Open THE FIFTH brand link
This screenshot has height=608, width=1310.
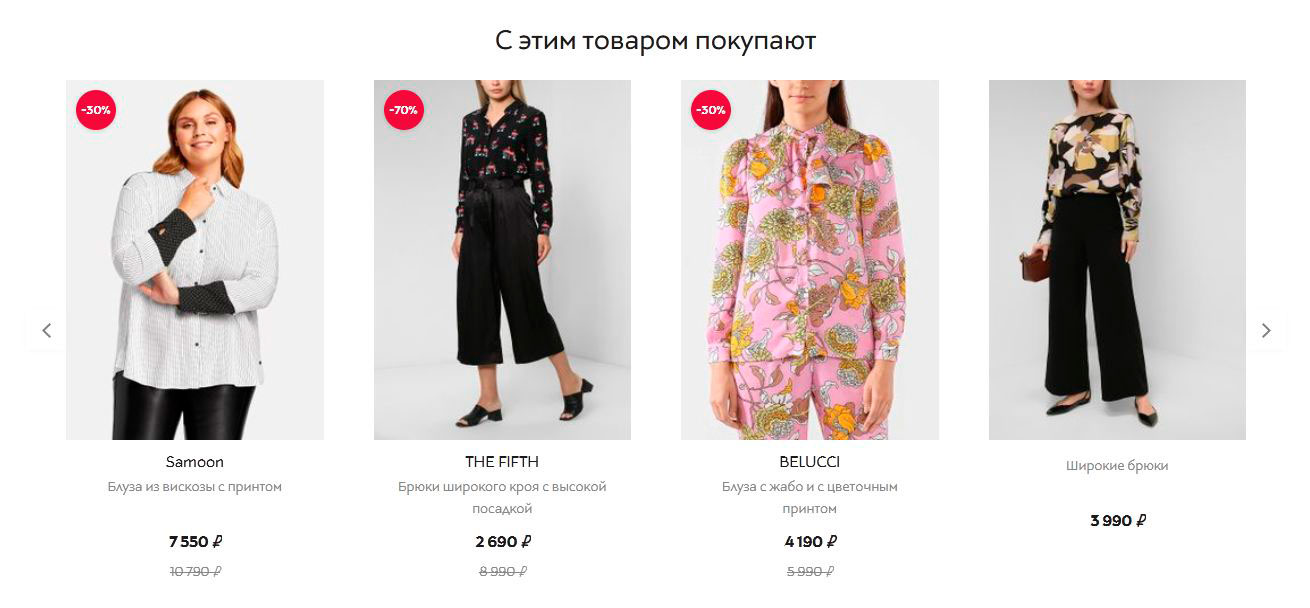tap(502, 462)
